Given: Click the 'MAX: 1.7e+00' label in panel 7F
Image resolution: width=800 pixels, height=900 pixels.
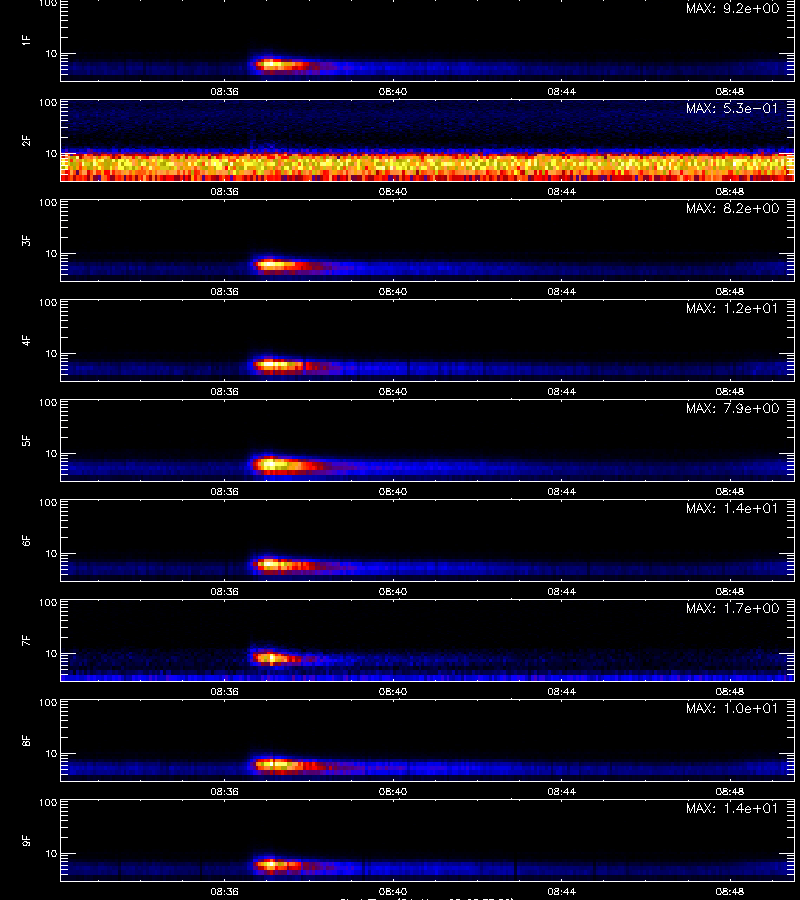Looking at the screenshot, I should 732,608.
